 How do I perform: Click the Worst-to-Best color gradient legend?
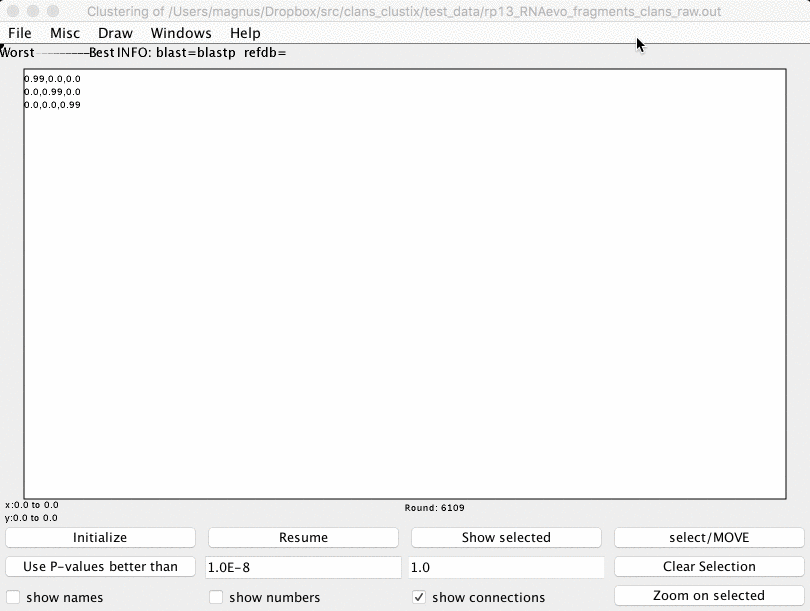tap(62, 53)
